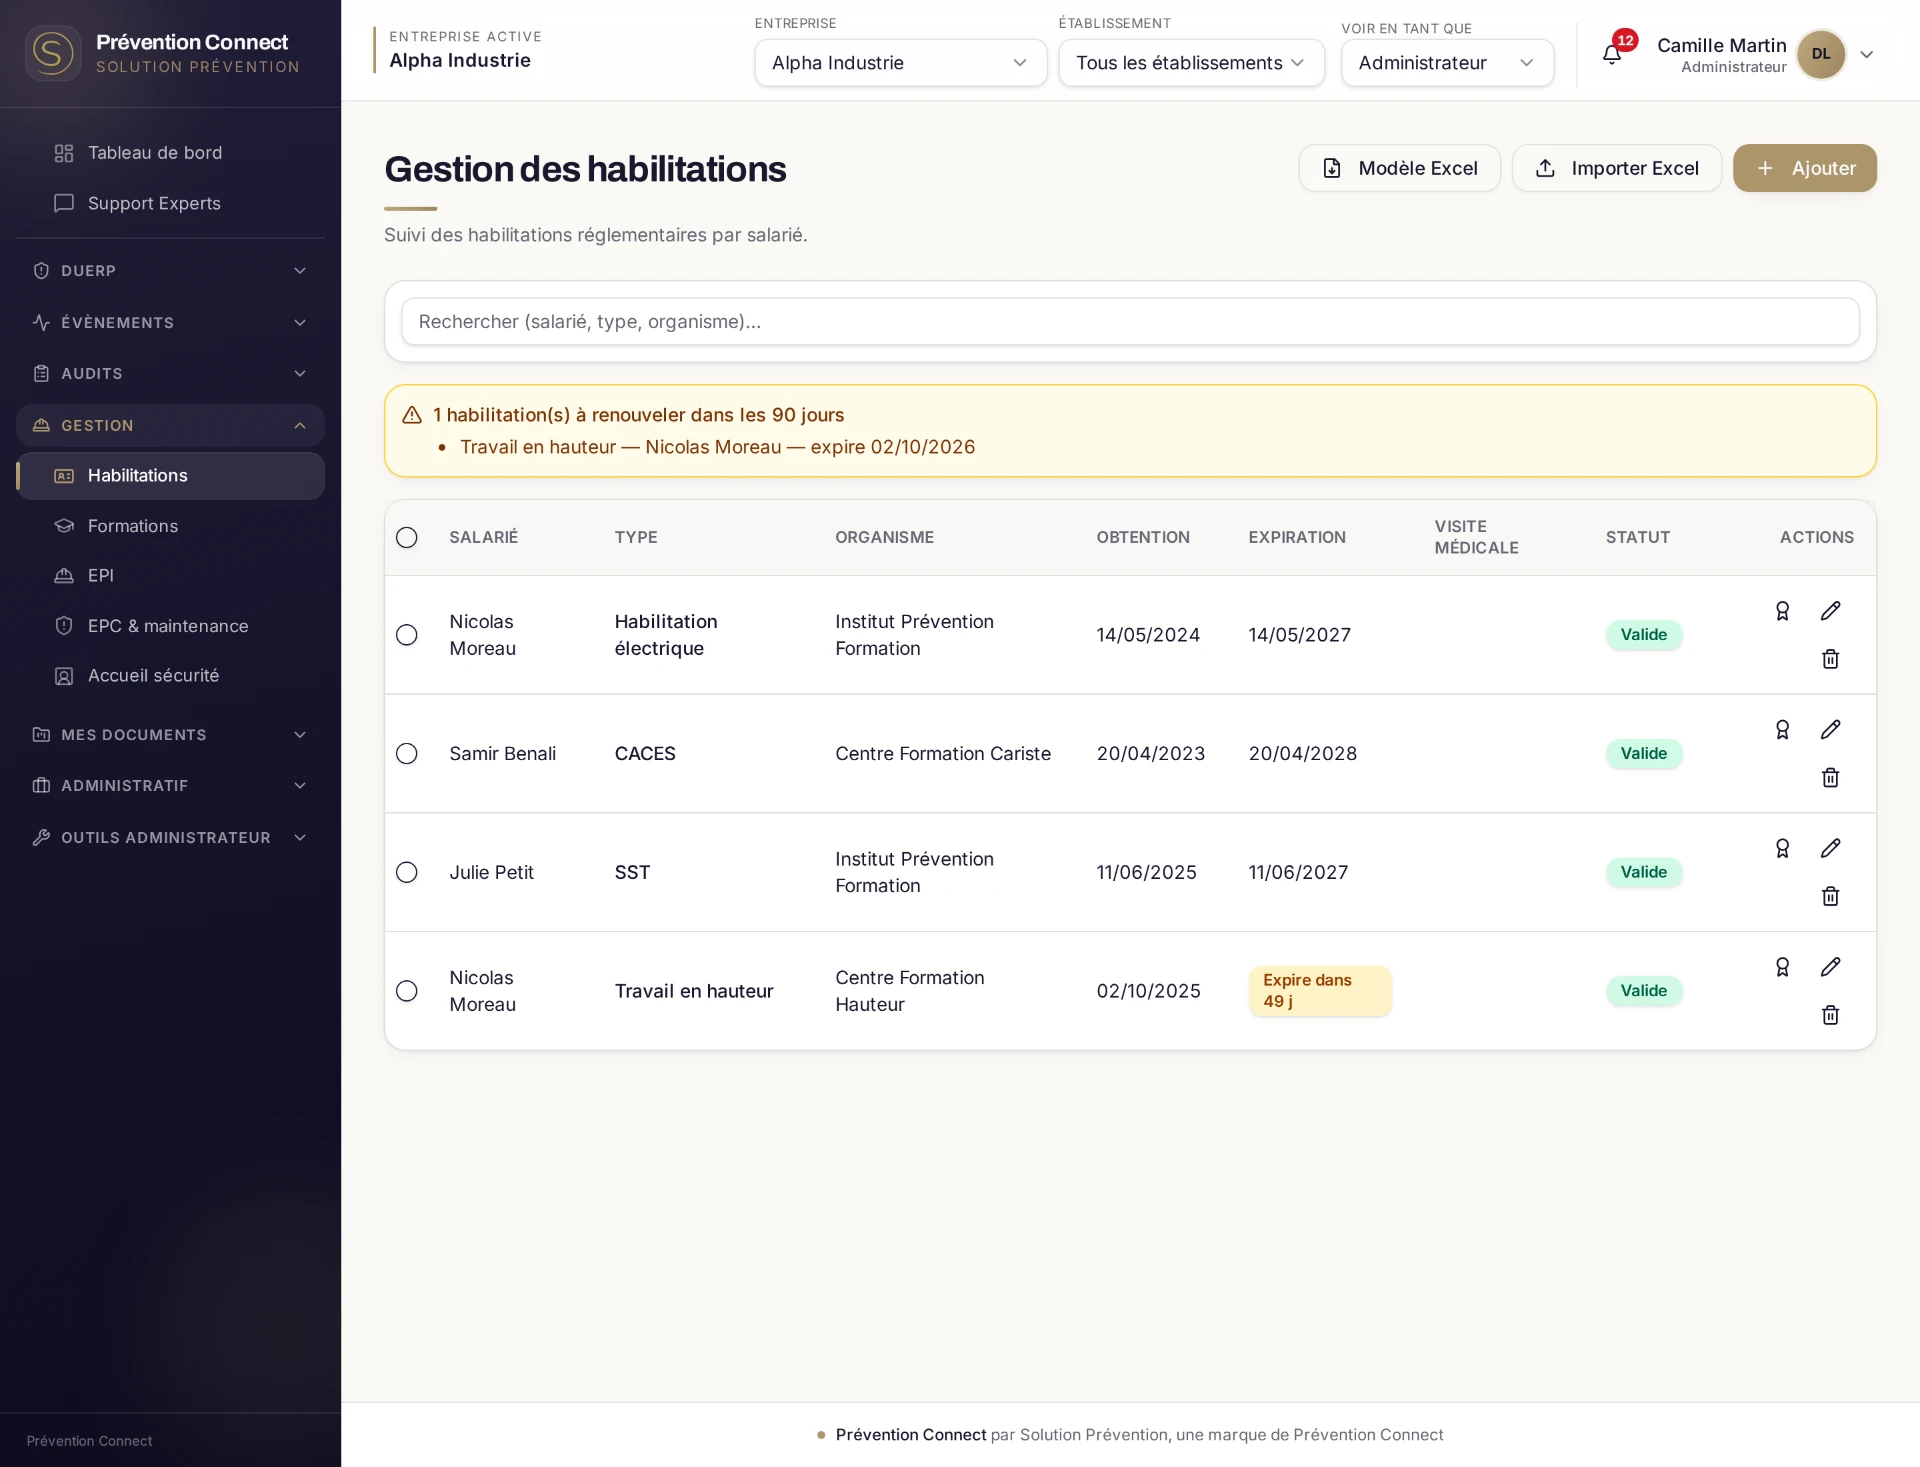Click Centre Formation Cariste organisme cell
1920x1467 pixels.
click(x=943, y=754)
